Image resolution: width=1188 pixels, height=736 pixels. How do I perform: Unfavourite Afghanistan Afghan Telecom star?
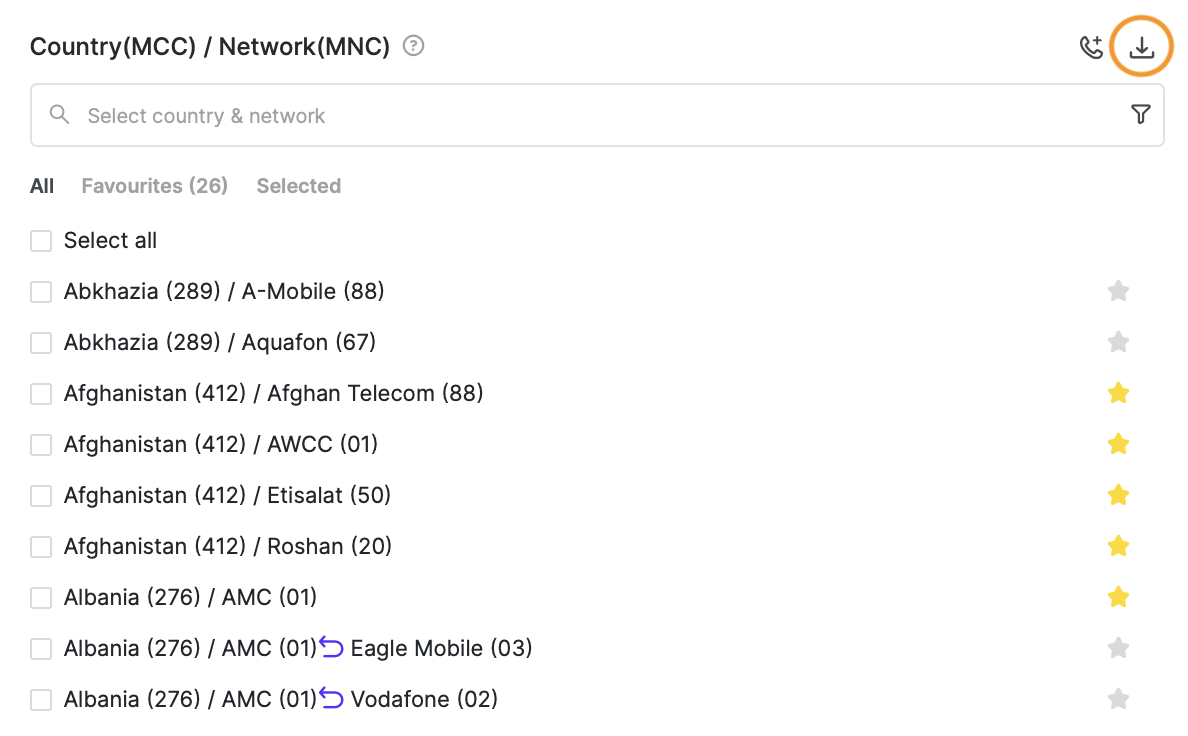pos(1118,393)
